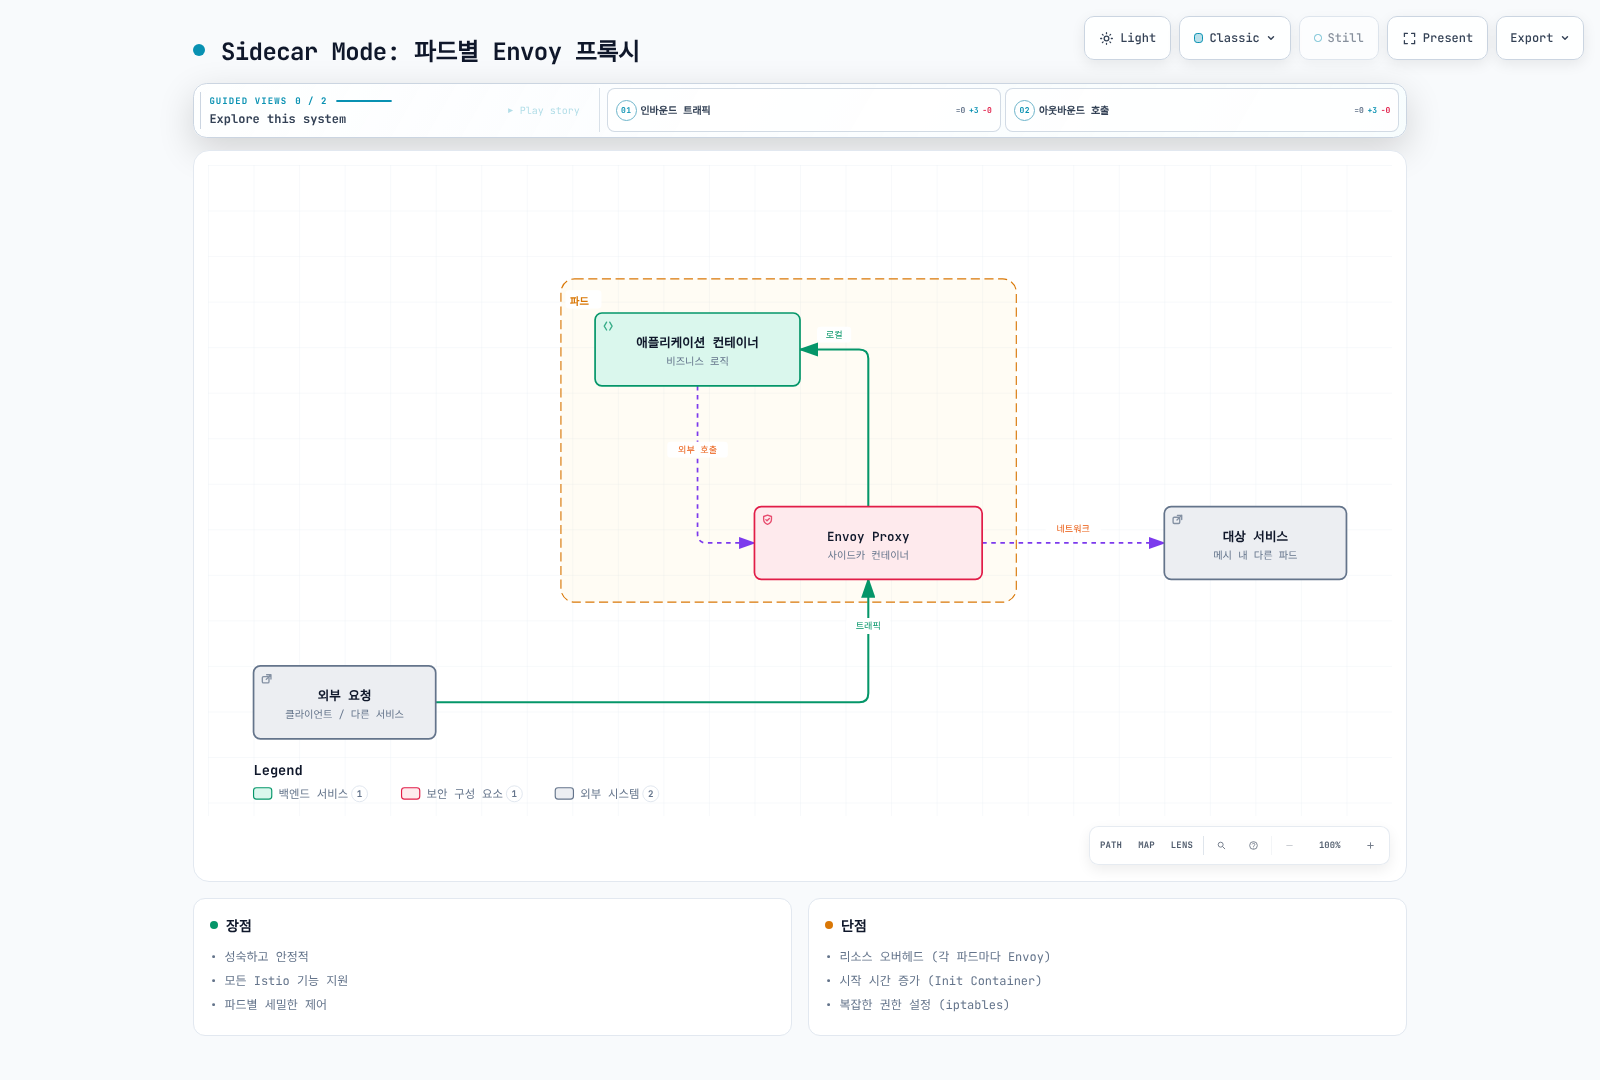Click the Sidecar Mode page title

(430, 51)
